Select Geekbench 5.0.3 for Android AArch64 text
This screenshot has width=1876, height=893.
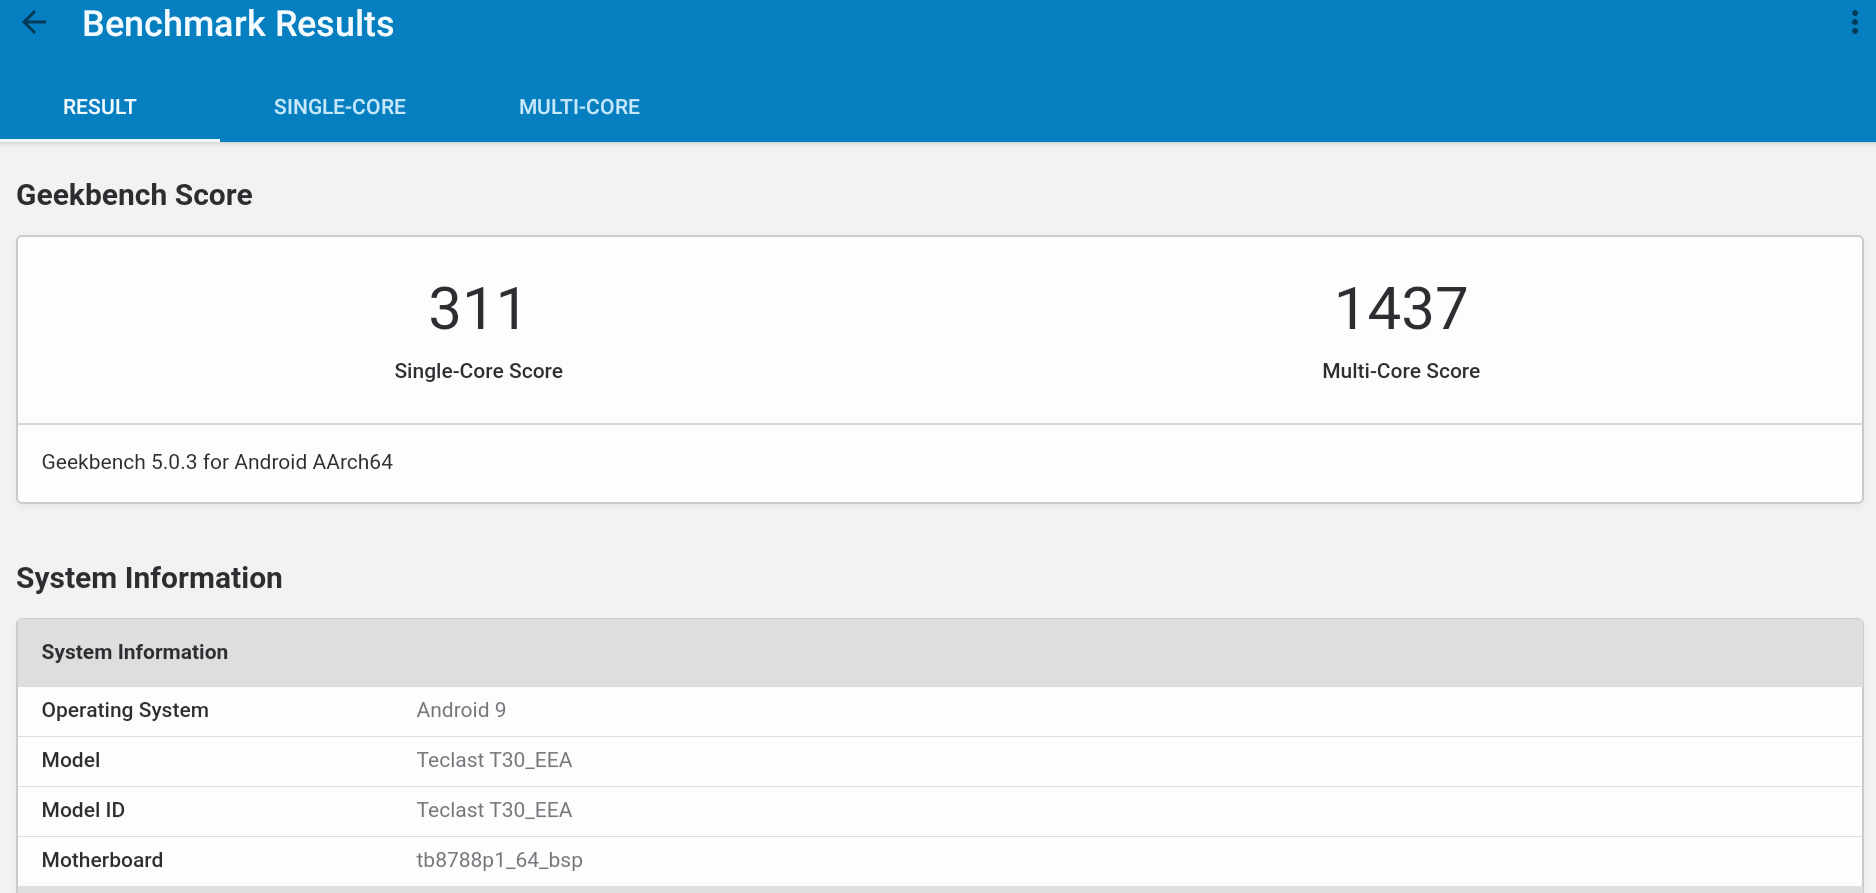click(217, 462)
